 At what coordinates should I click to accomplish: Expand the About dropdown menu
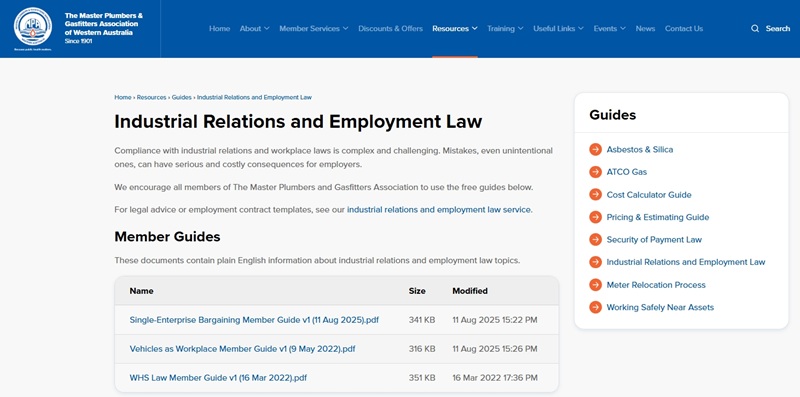[255, 29]
